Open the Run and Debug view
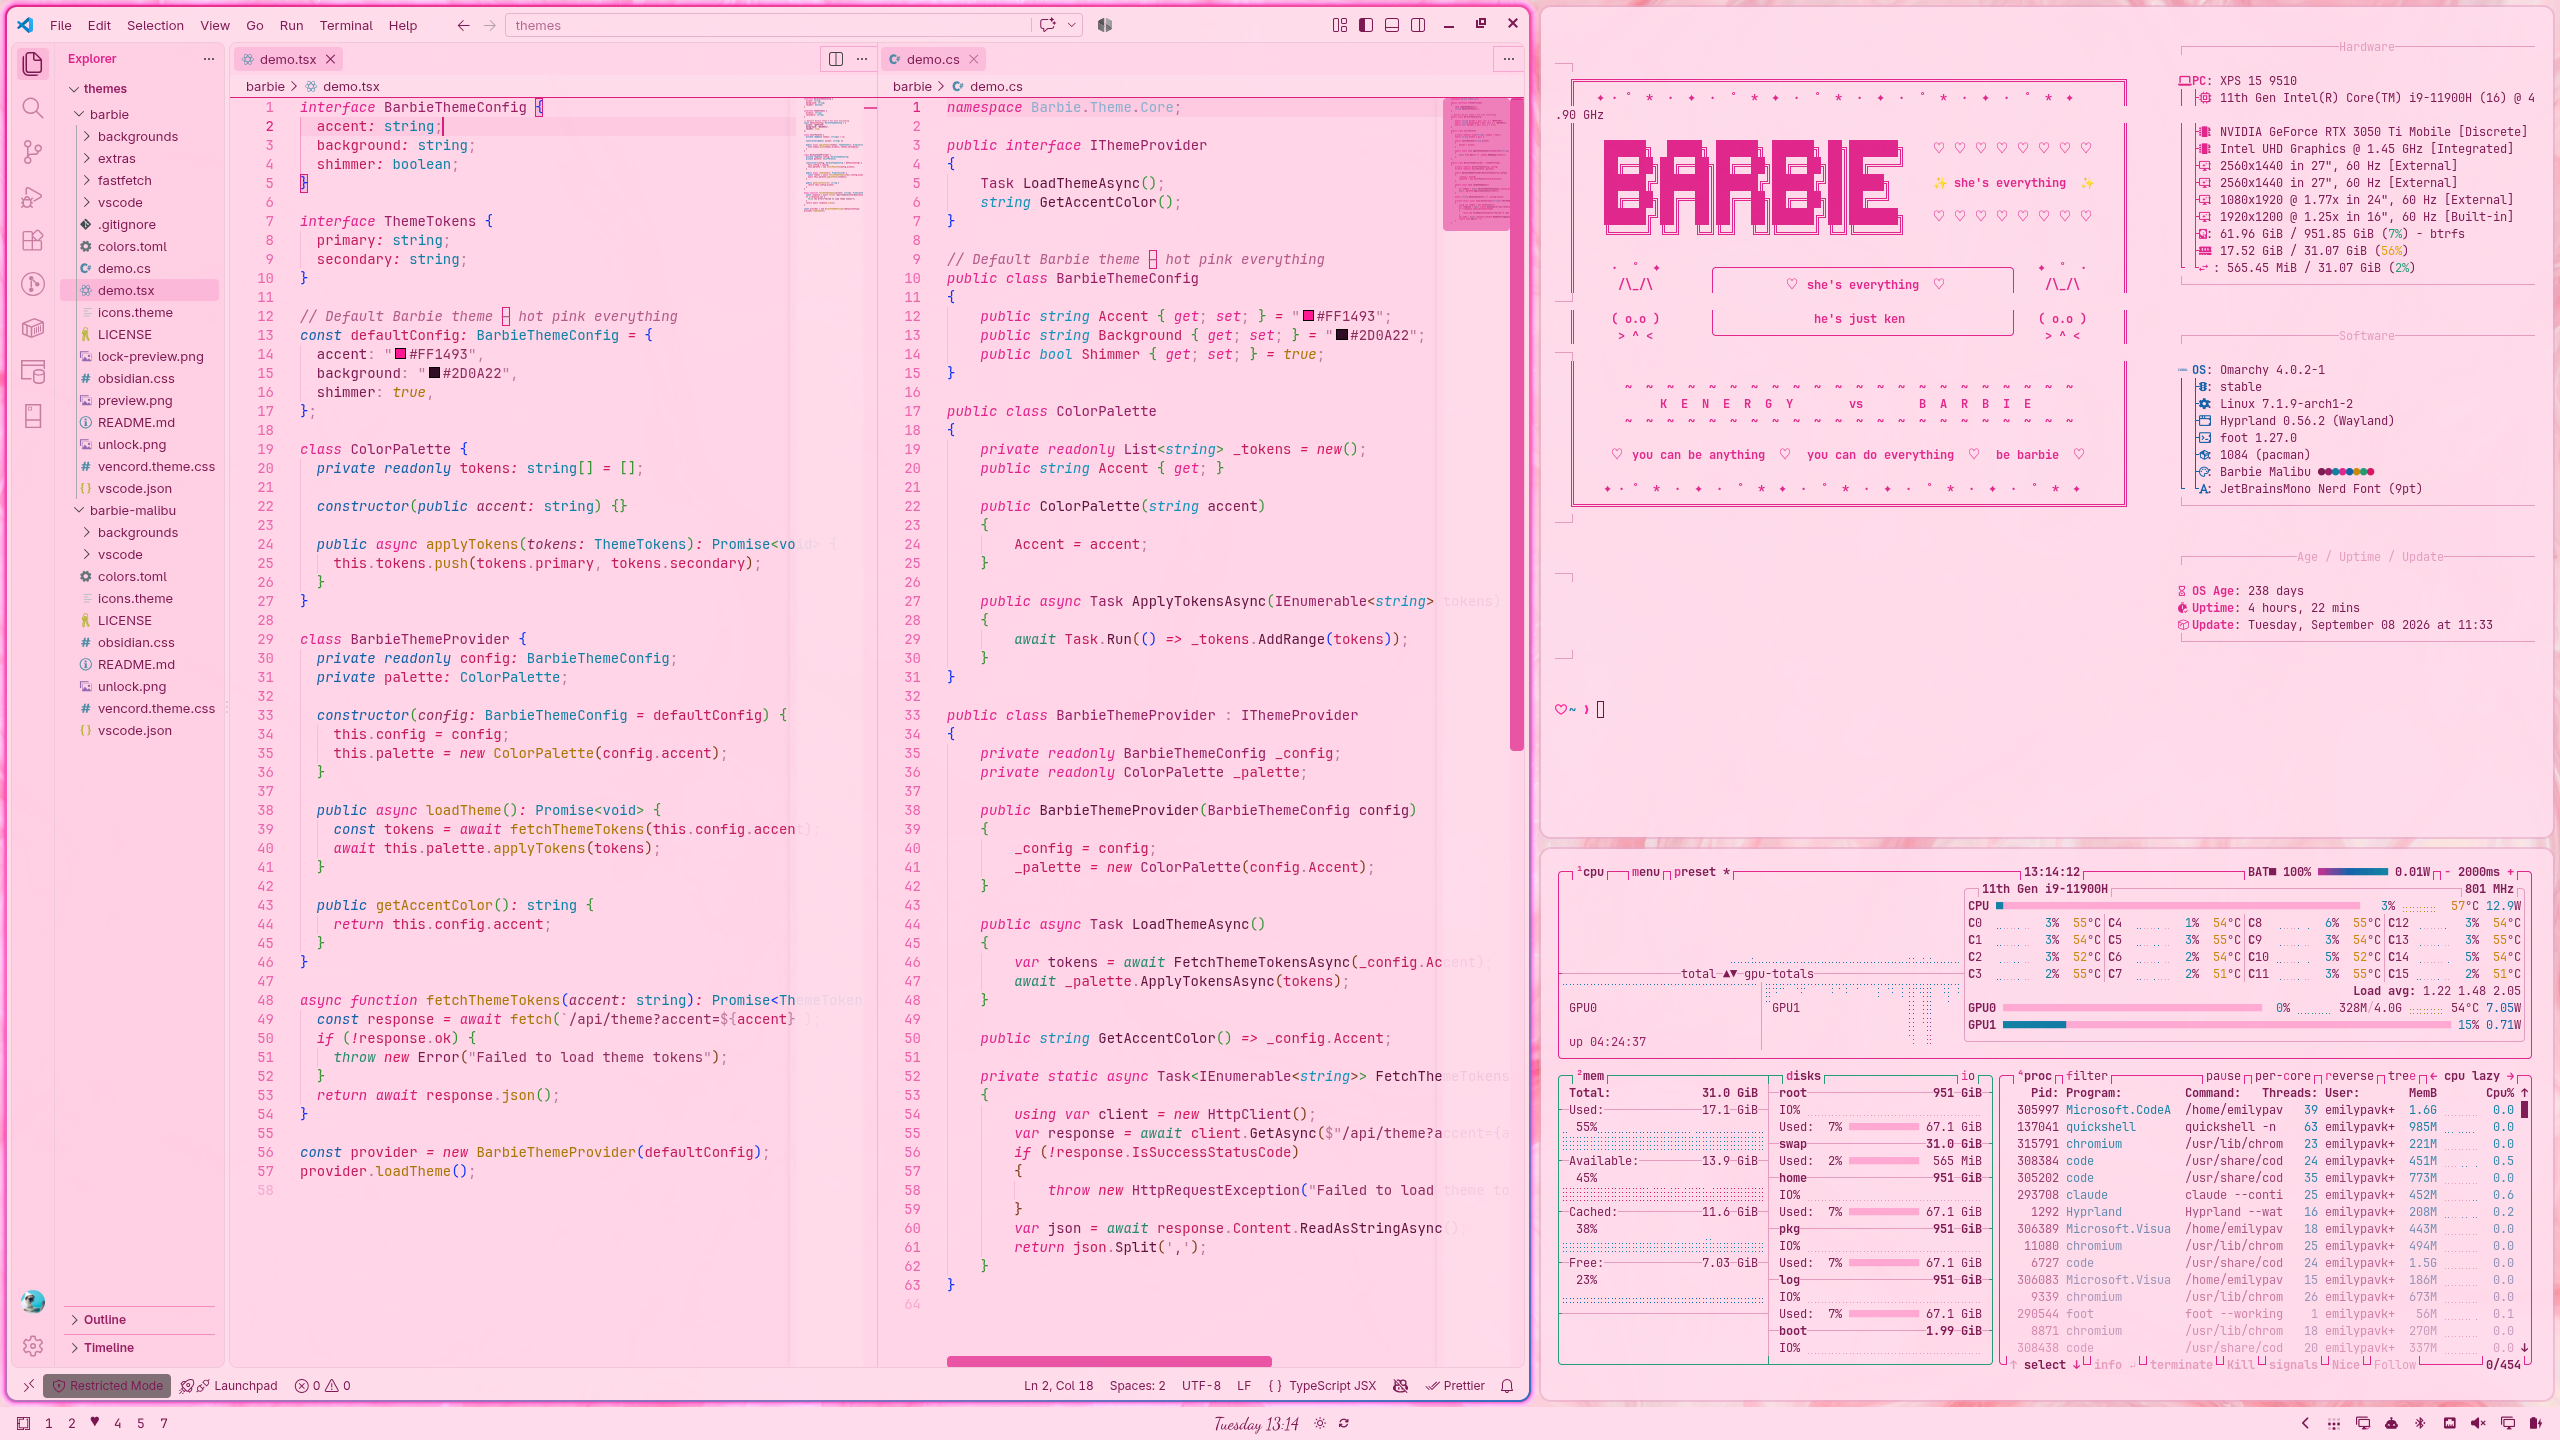Viewport: 2560px width, 1440px height. 32,196
